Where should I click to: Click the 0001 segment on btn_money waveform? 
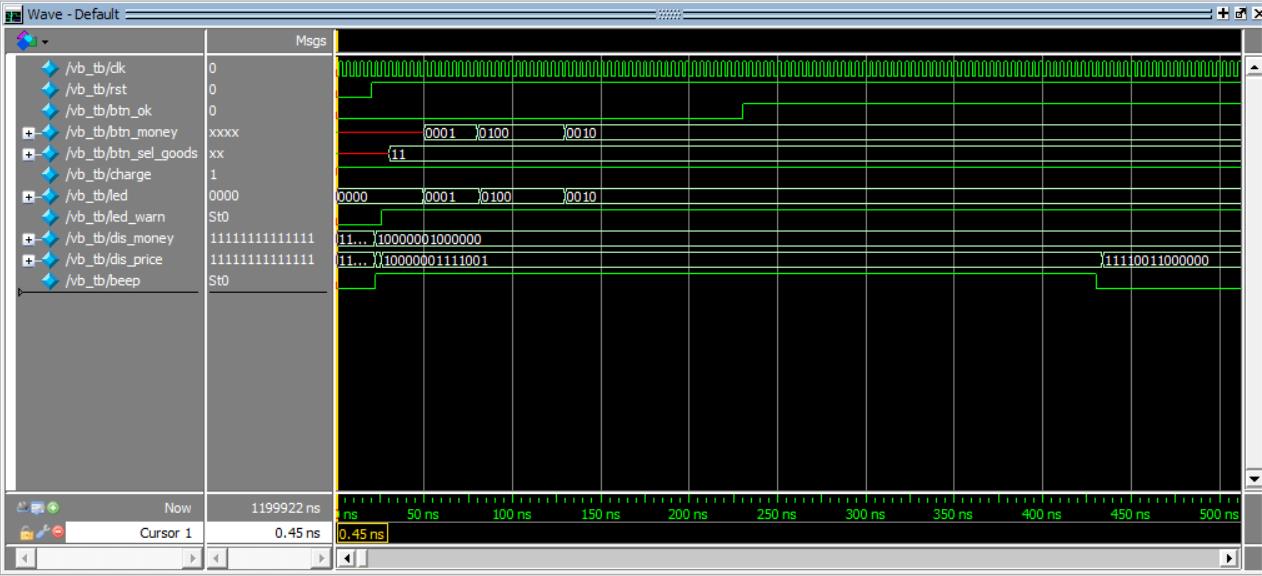[x=450, y=132]
